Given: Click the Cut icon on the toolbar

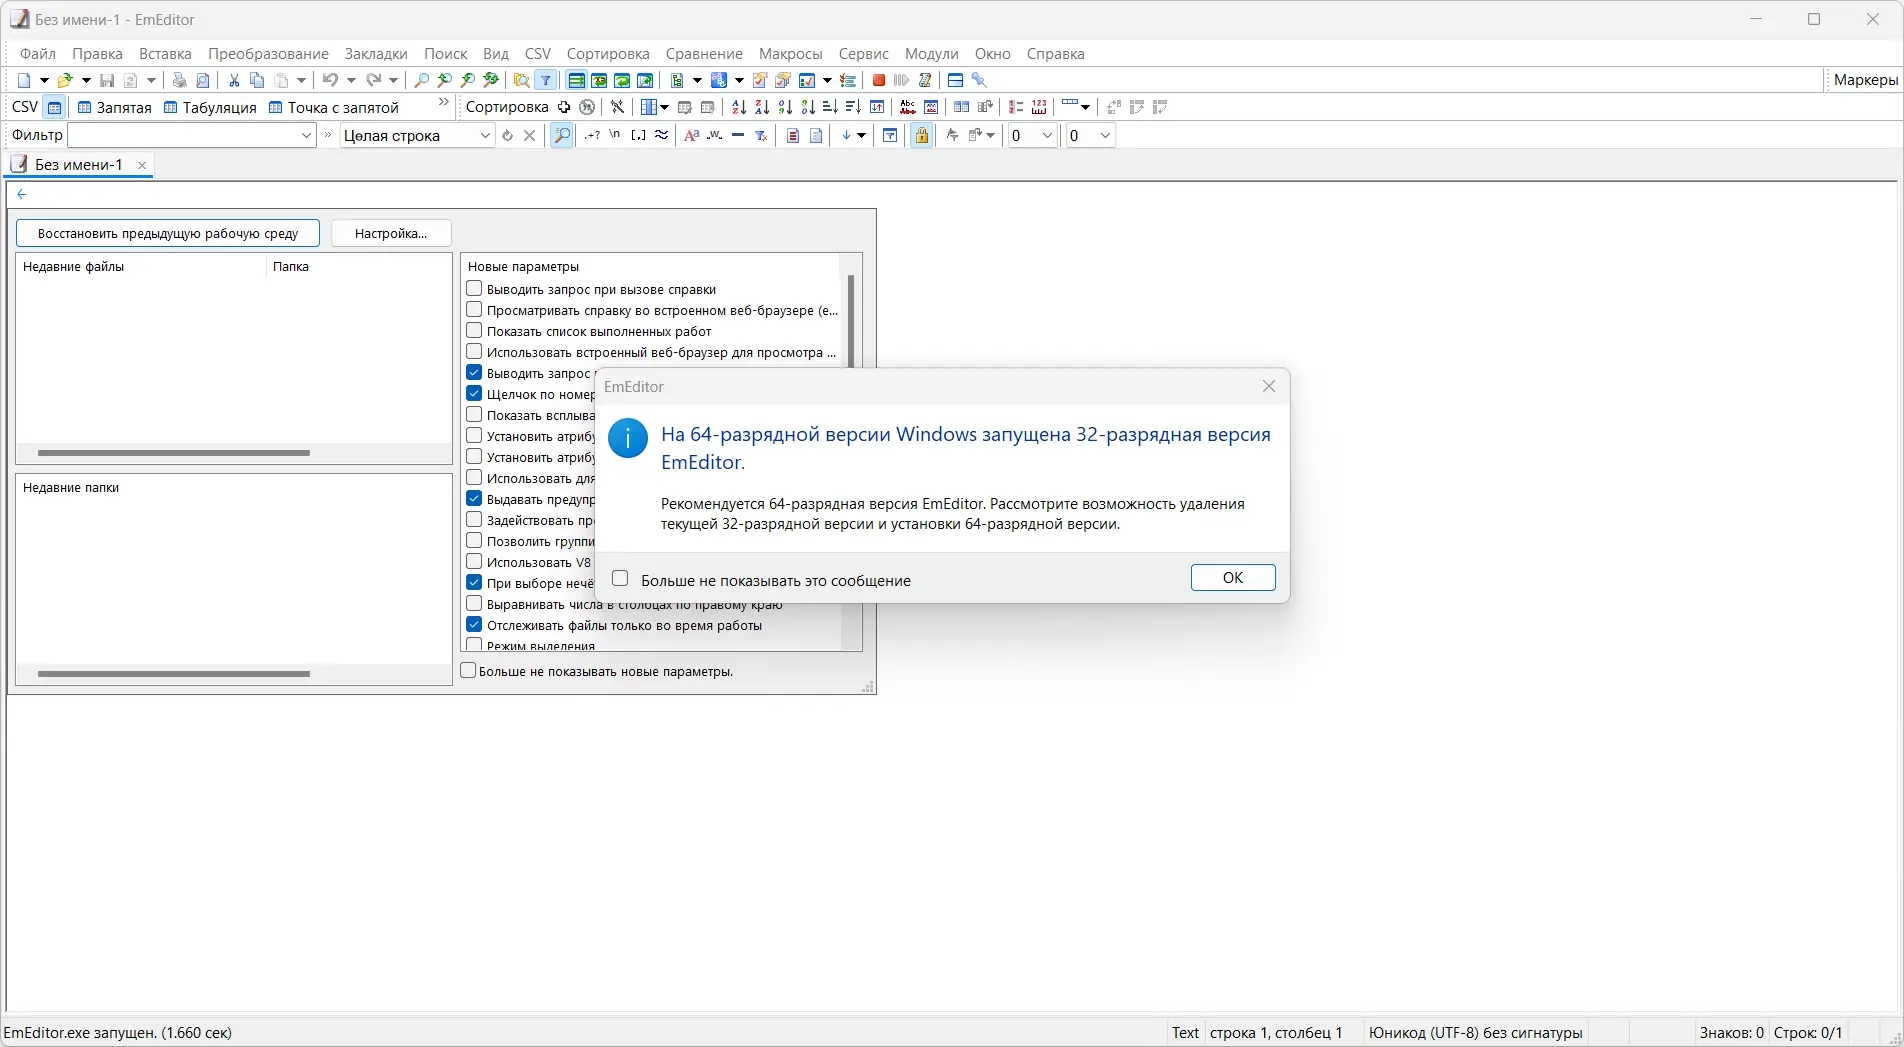Looking at the screenshot, I should point(234,80).
